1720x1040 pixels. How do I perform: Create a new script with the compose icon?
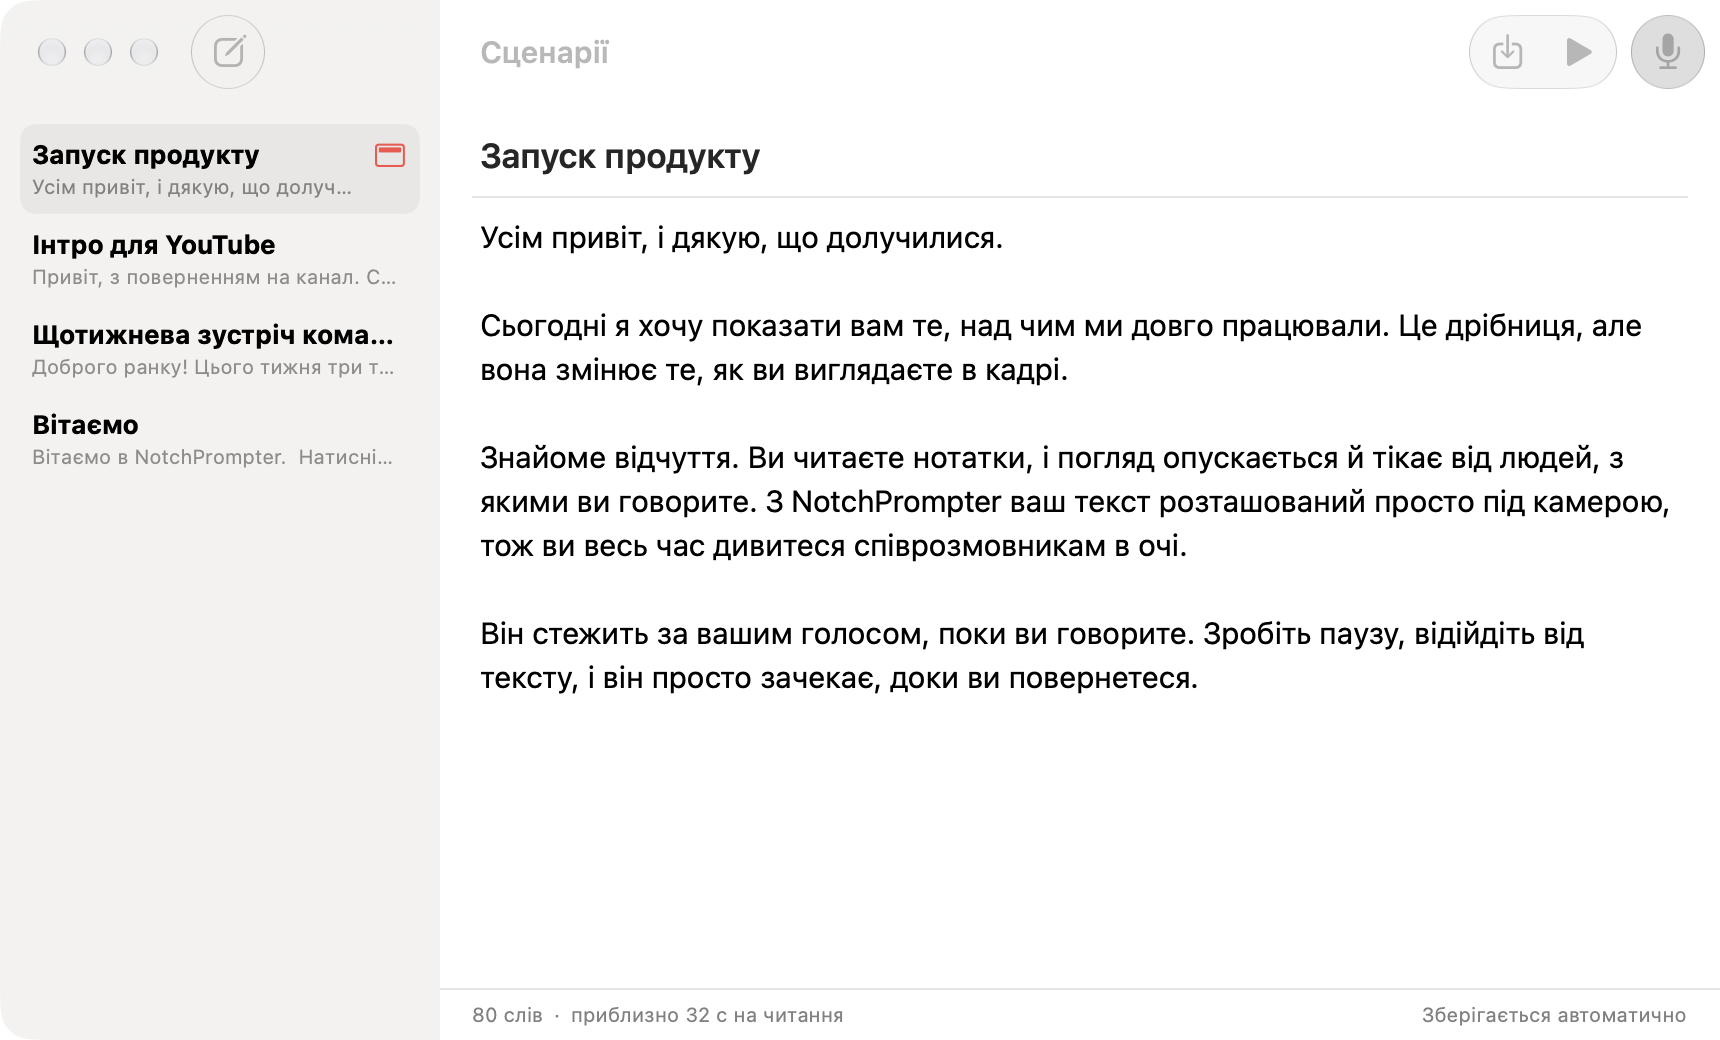click(x=228, y=52)
